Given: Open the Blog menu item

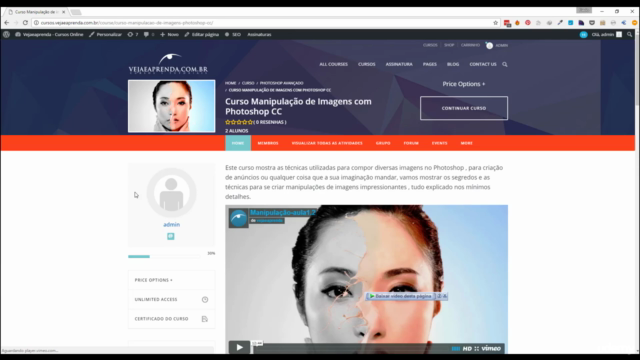Looking at the screenshot, I should click(x=453, y=64).
